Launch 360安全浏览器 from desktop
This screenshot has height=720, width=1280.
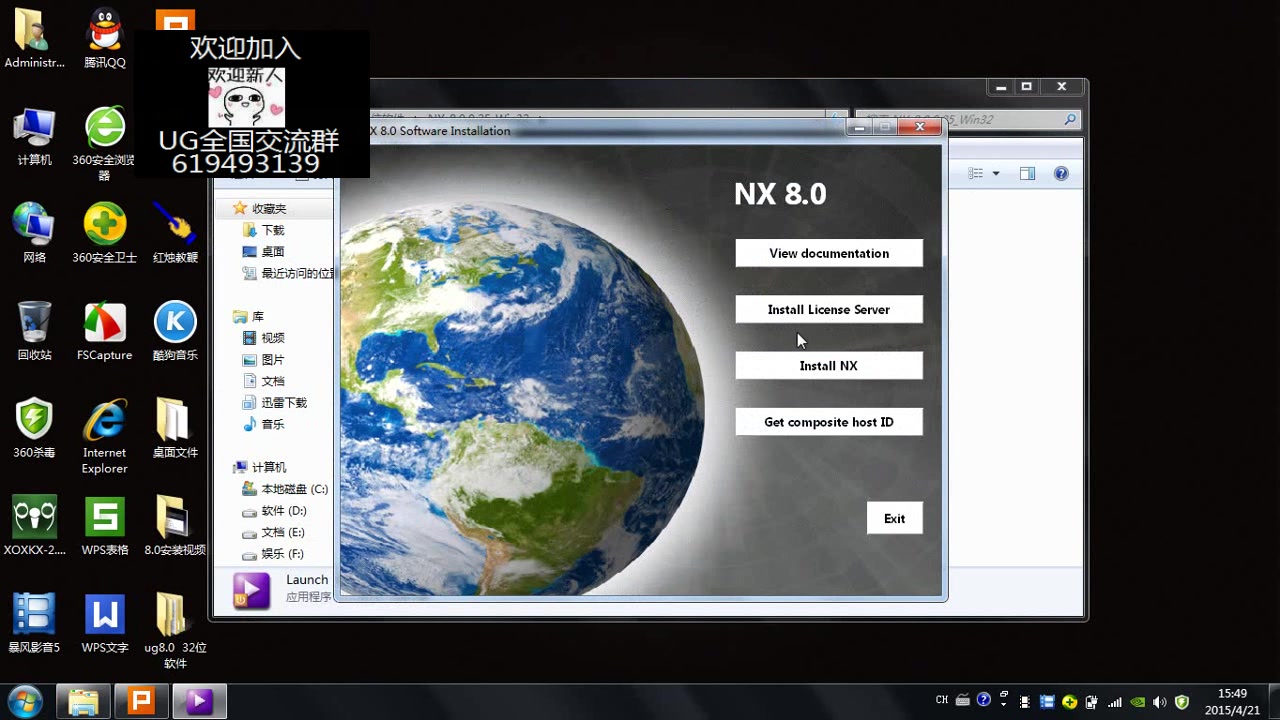(105, 144)
